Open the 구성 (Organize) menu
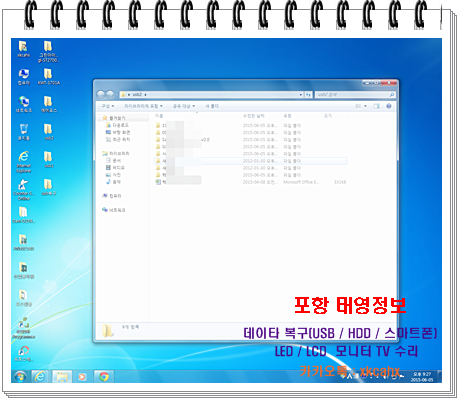This screenshot has width=459, height=400. click(108, 106)
